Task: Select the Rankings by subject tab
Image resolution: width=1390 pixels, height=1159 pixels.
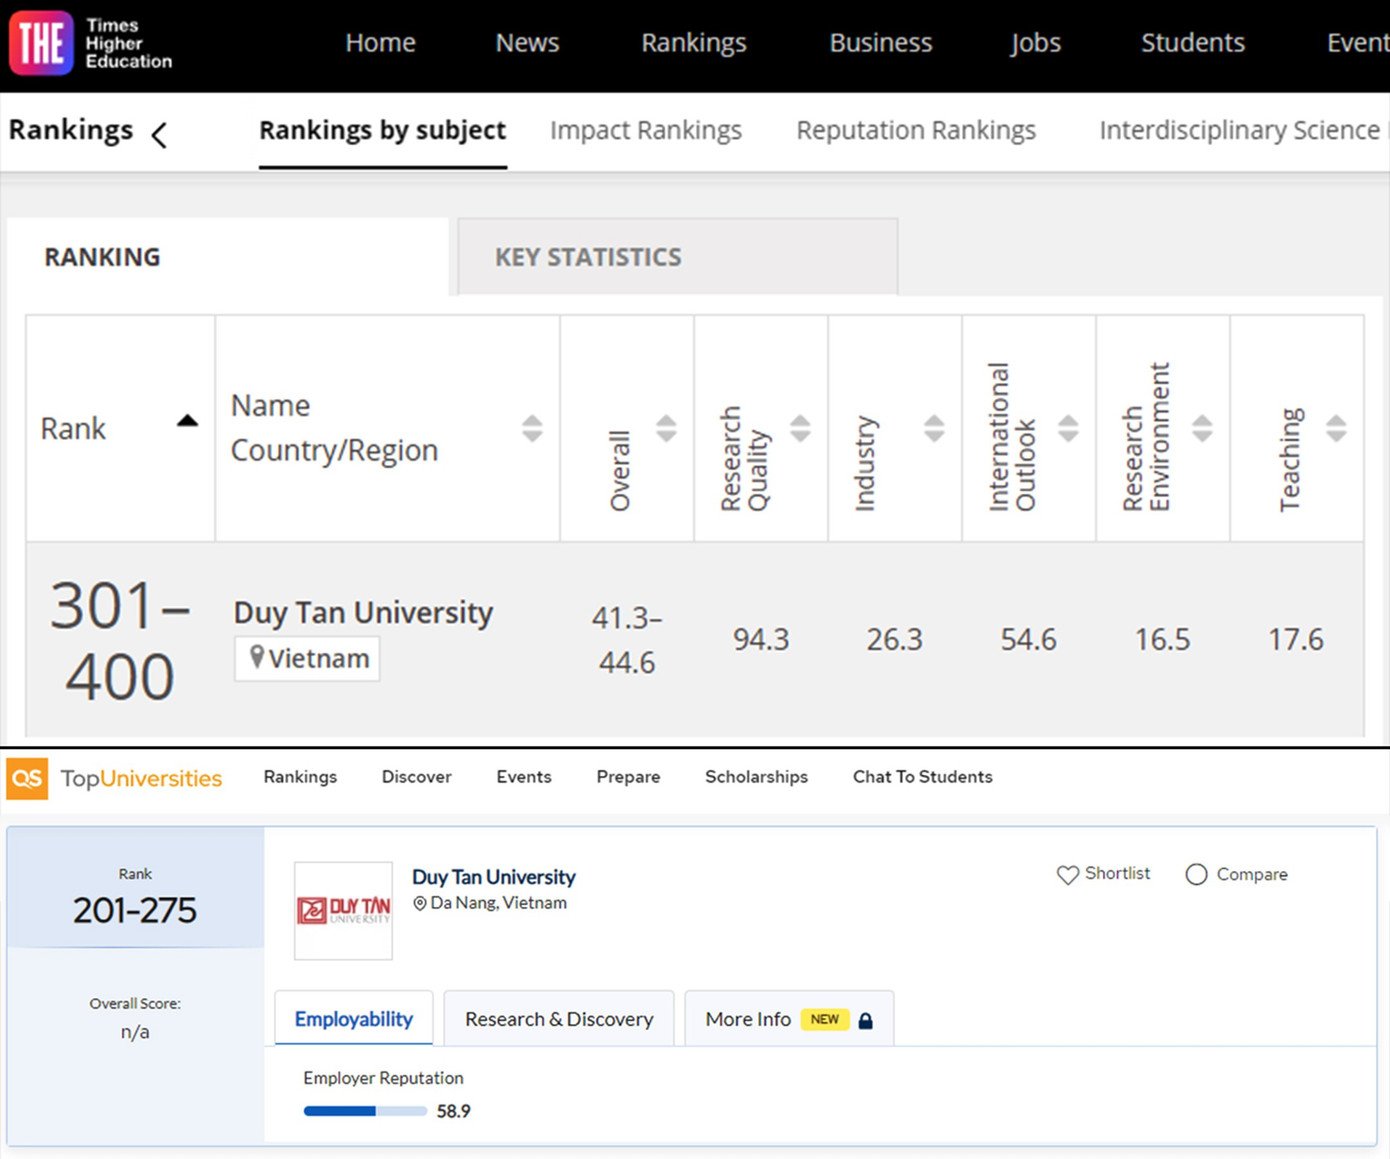Action: point(383,131)
